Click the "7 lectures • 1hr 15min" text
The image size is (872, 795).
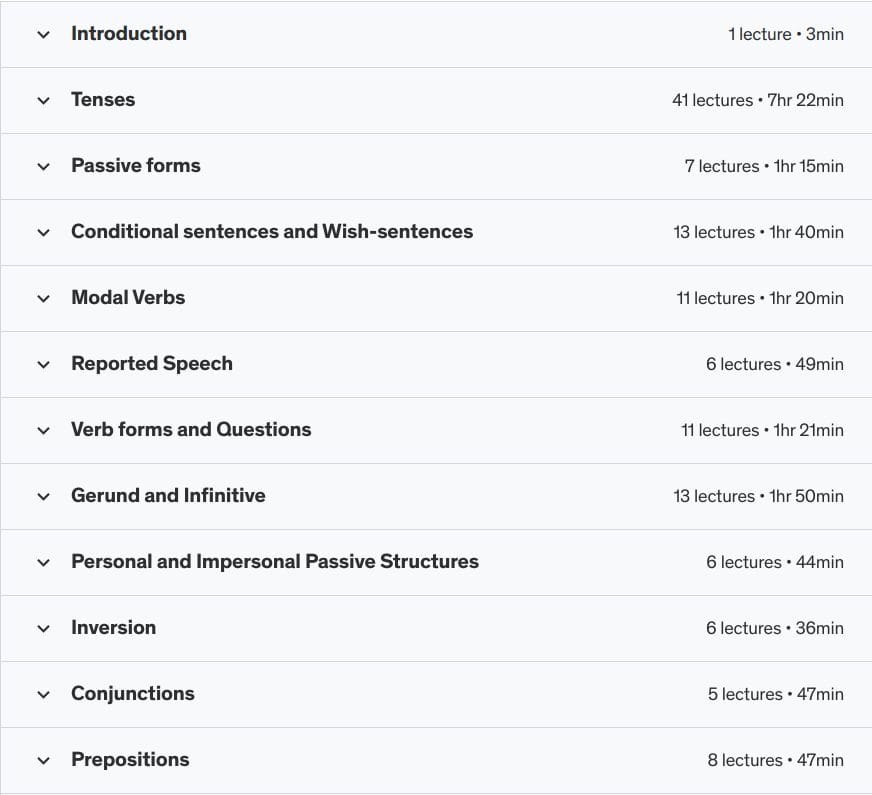point(763,167)
